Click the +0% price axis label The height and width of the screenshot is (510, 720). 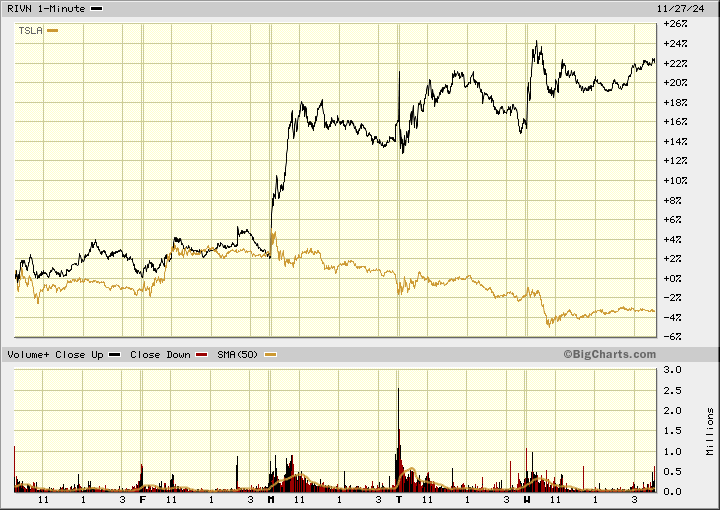pos(673,279)
